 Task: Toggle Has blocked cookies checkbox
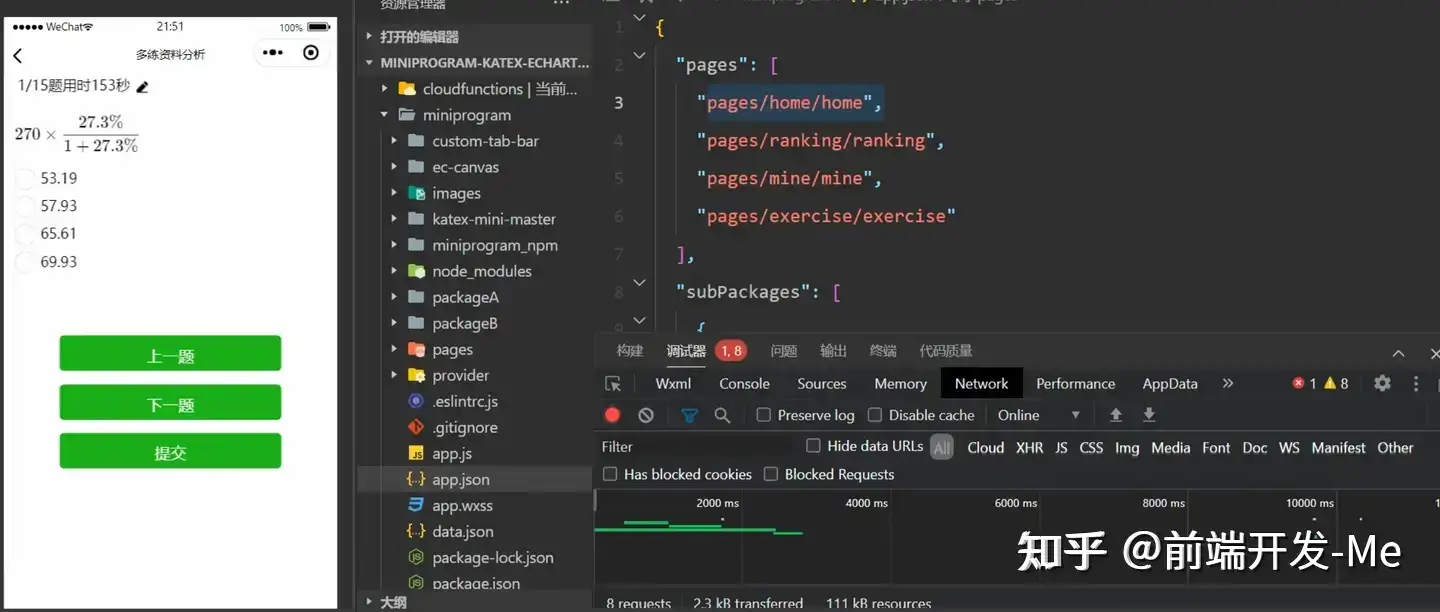[x=610, y=474]
